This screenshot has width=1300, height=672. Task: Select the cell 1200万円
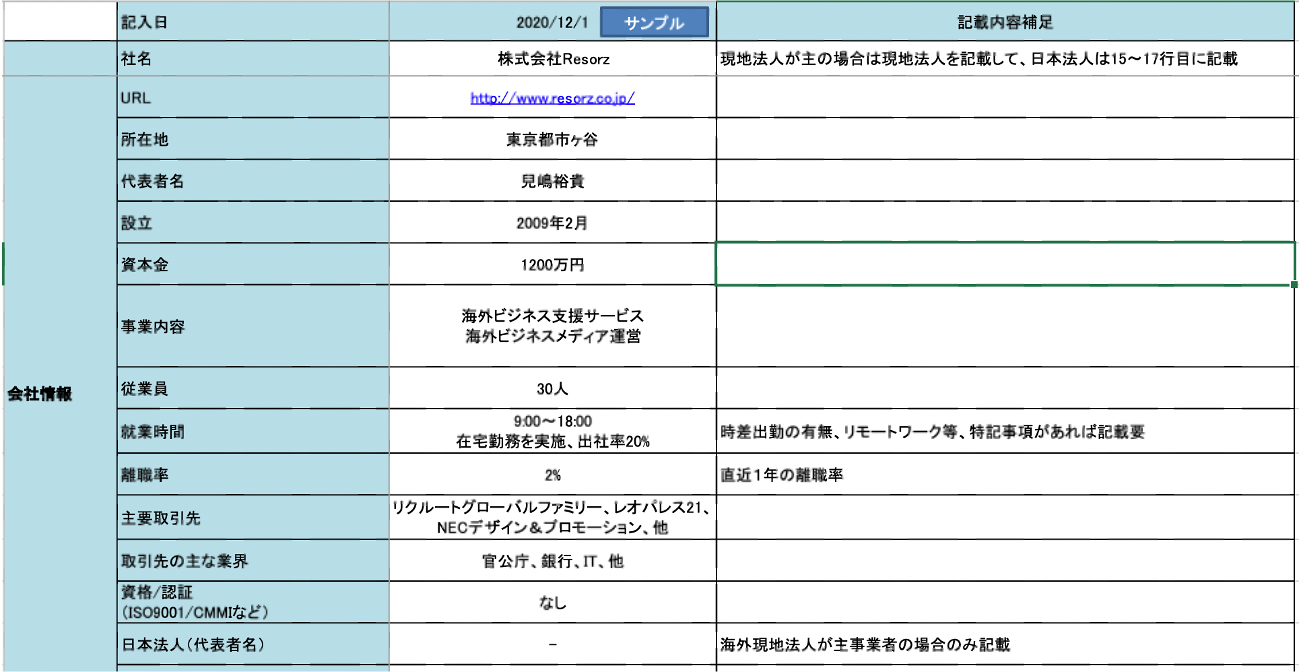click(553, 265)
